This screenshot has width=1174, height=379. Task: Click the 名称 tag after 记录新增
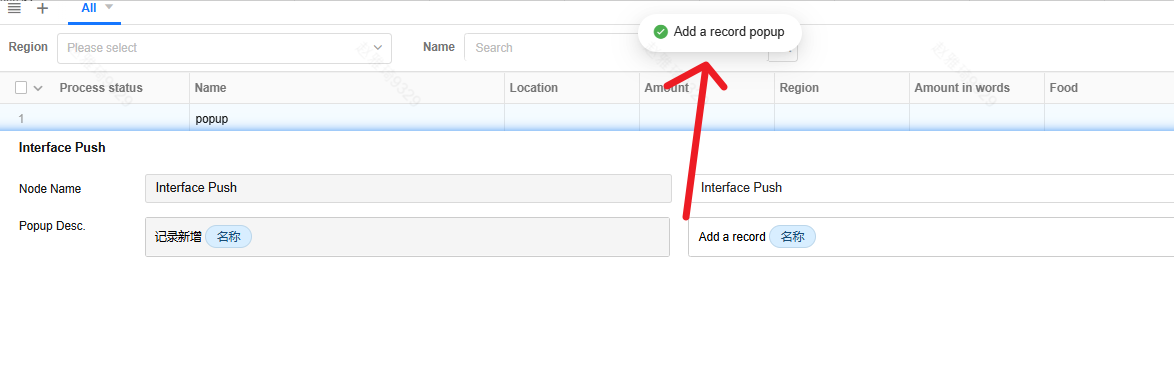tap(228, 237)
